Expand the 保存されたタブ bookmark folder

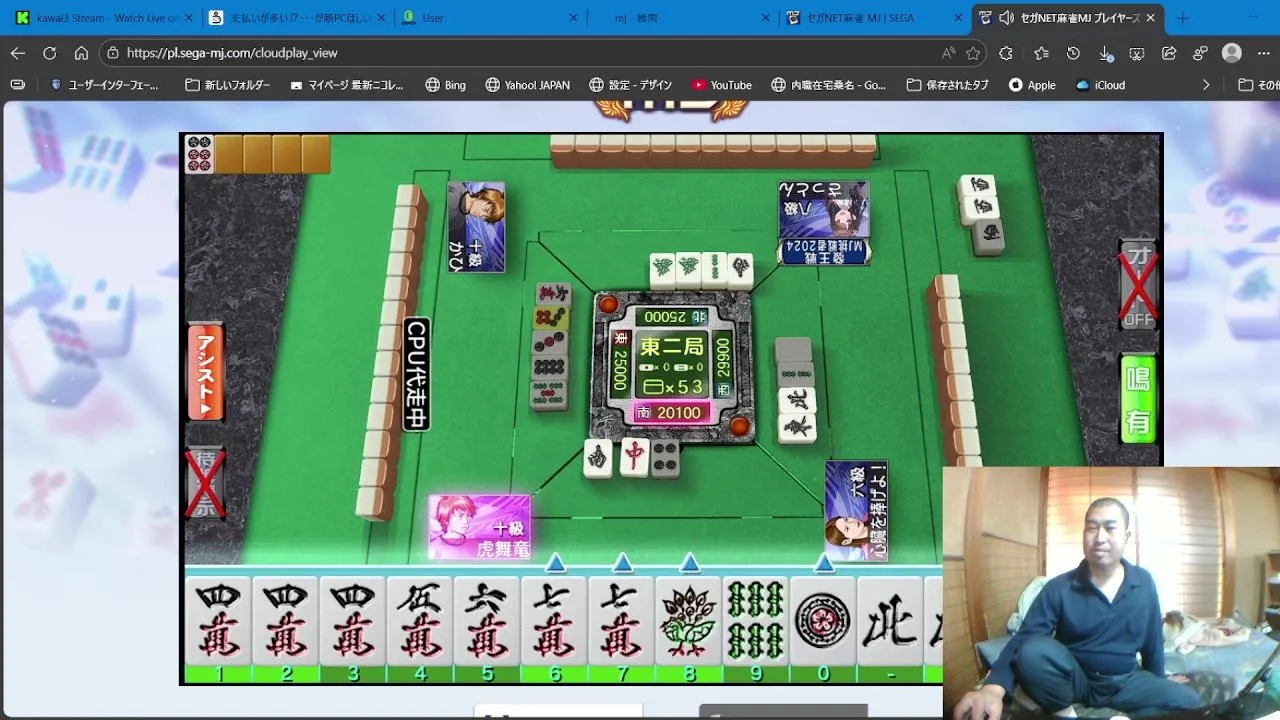coord(947,85)
